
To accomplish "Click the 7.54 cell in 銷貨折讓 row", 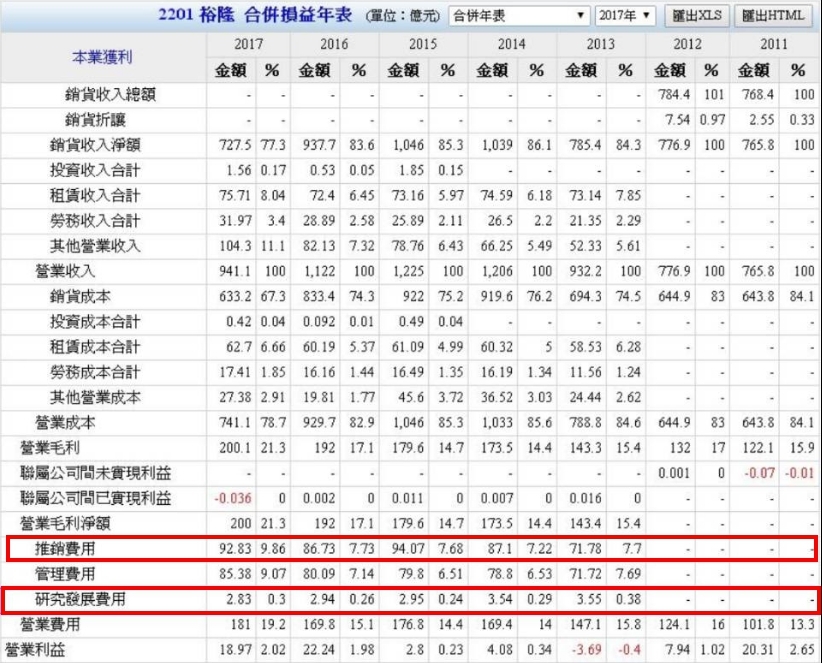I will pos(678,120).
